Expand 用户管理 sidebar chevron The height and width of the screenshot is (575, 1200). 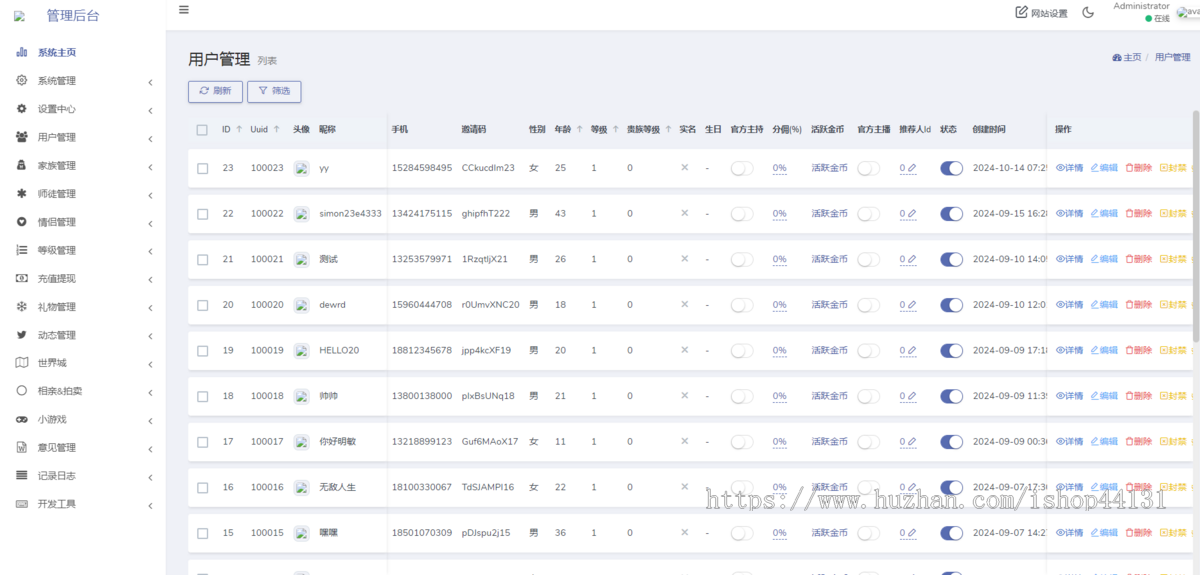[x=150, y=138]
